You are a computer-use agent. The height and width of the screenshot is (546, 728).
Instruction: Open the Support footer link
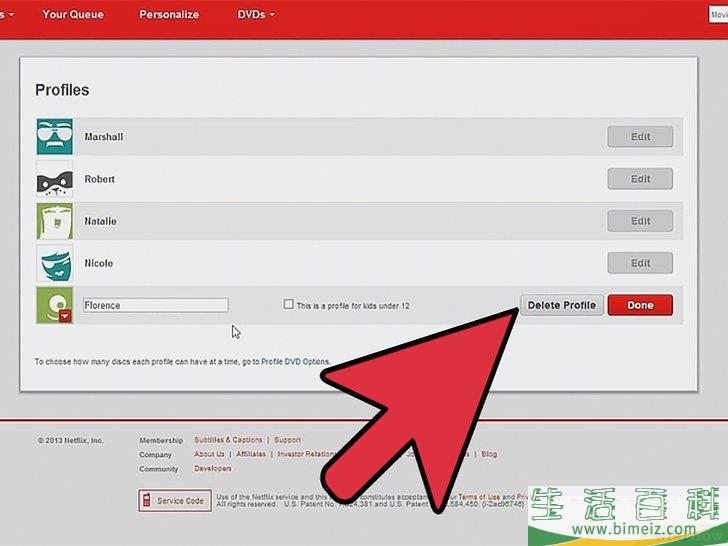coord(287,440)
